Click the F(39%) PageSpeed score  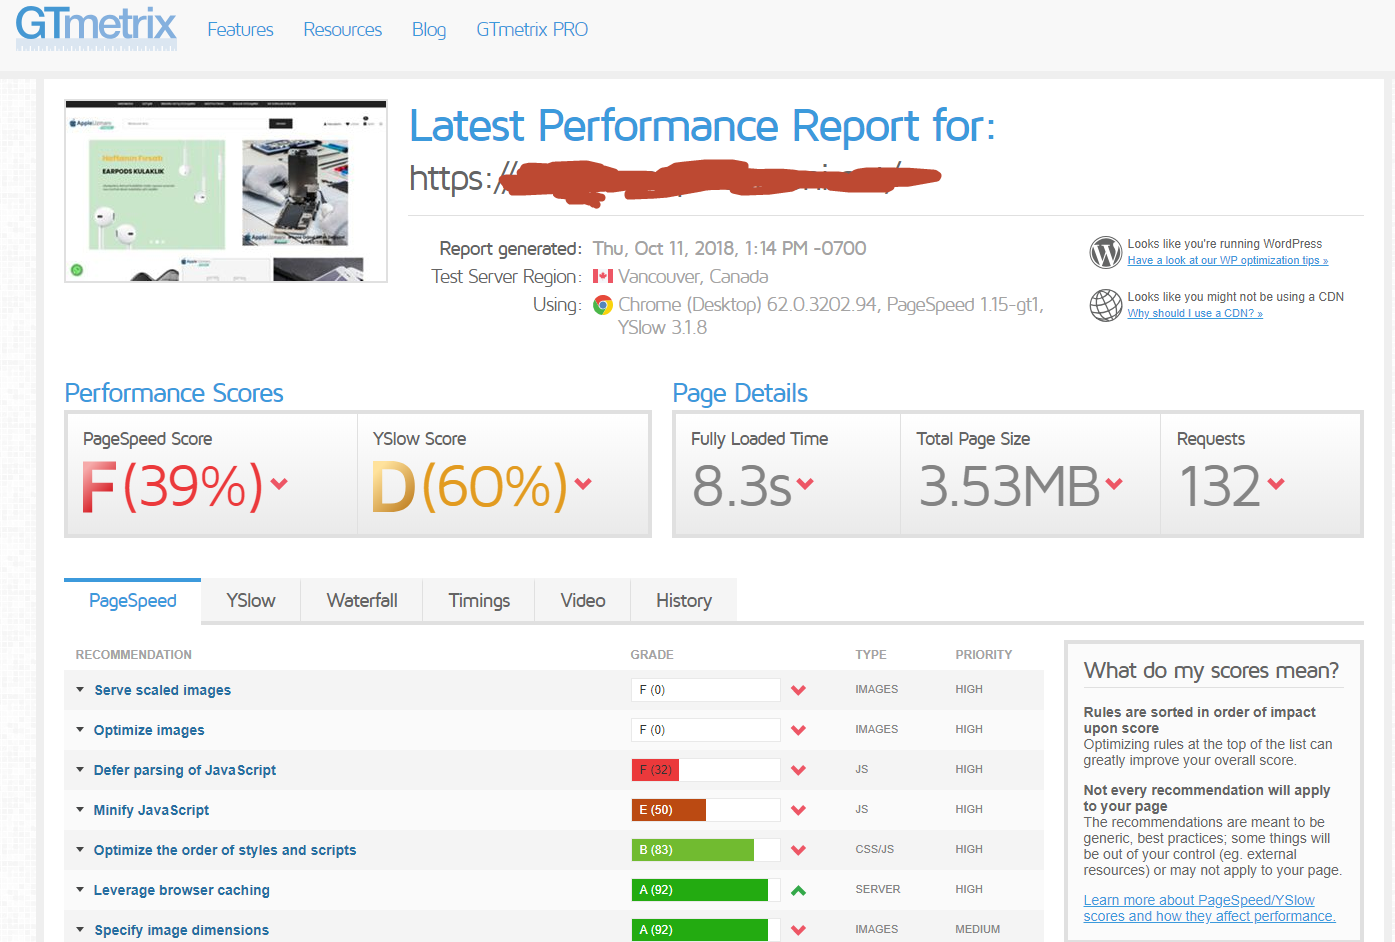pyautogui.click(x=172, y=487)
